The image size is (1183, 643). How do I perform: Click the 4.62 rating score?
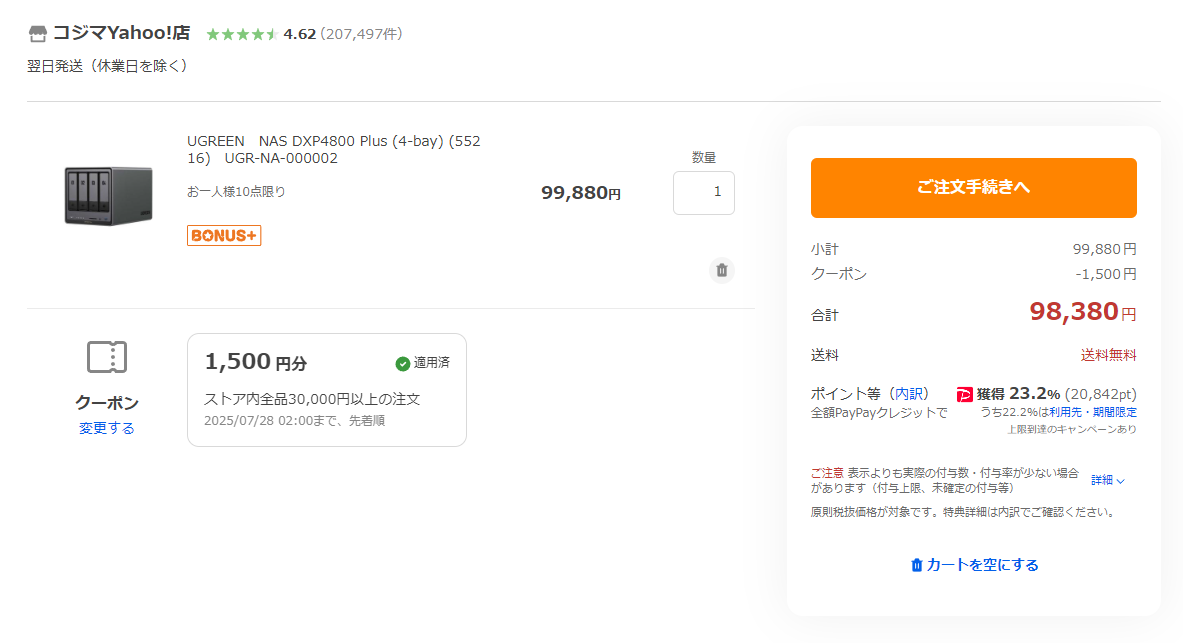pyautogui.click(x=300, y=34)
